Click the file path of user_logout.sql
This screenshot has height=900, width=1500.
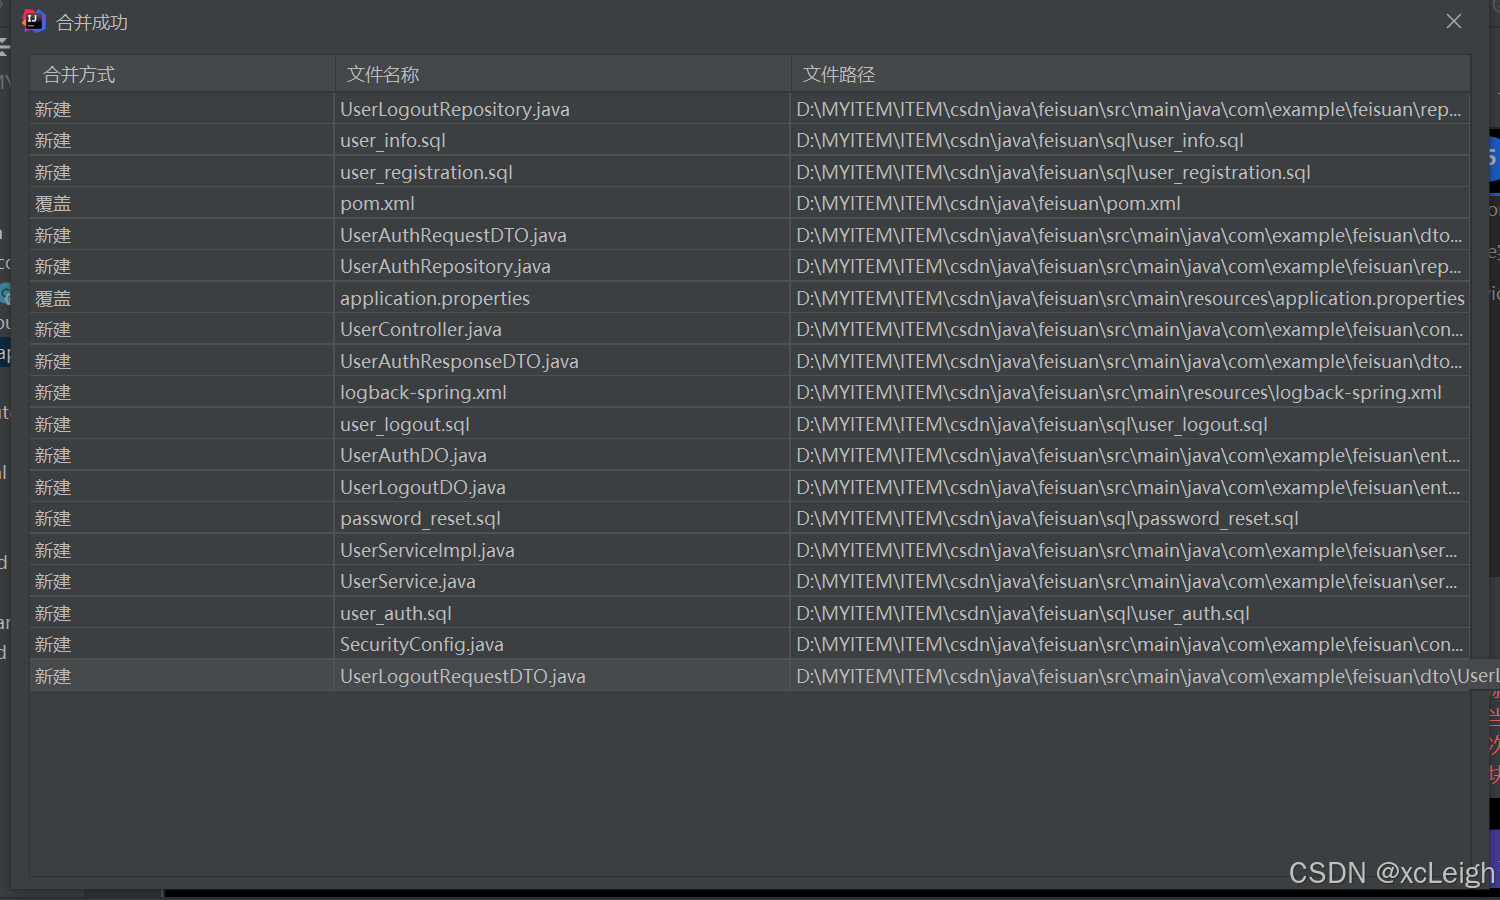[1032, 425]
